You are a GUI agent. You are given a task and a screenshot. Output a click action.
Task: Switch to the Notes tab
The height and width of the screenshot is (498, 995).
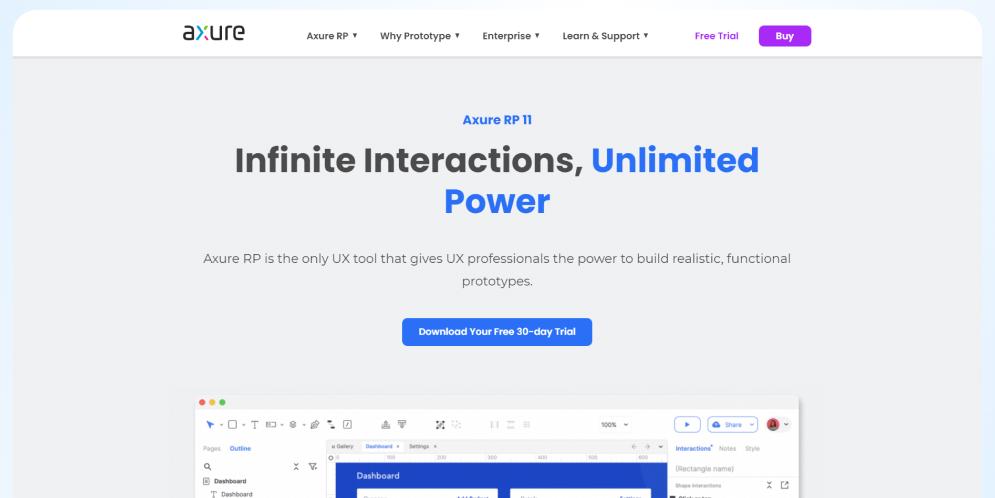[x=727, y=449]
